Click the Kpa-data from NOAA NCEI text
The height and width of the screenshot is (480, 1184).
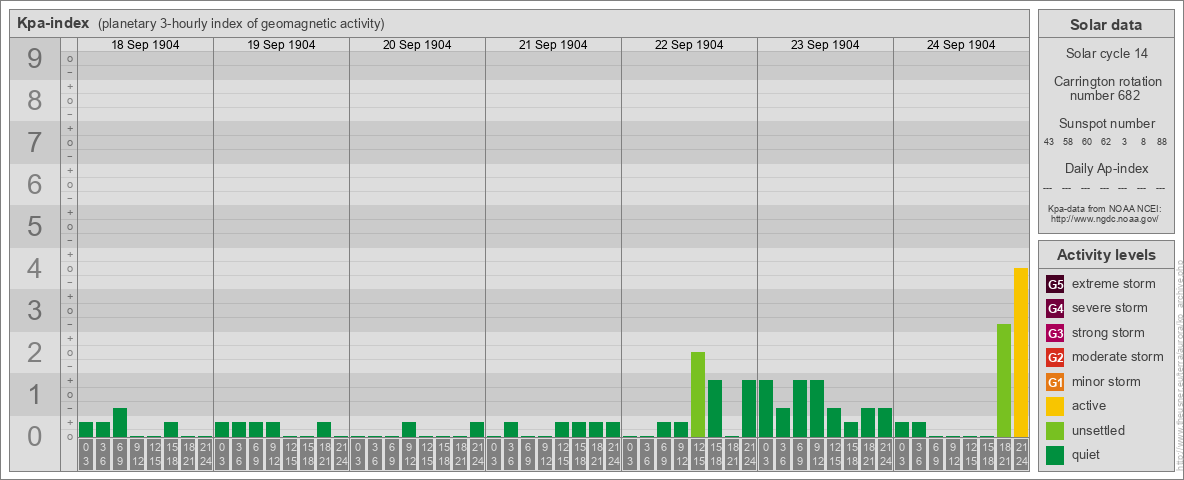pyautogui.click(x=1104, y=208)
